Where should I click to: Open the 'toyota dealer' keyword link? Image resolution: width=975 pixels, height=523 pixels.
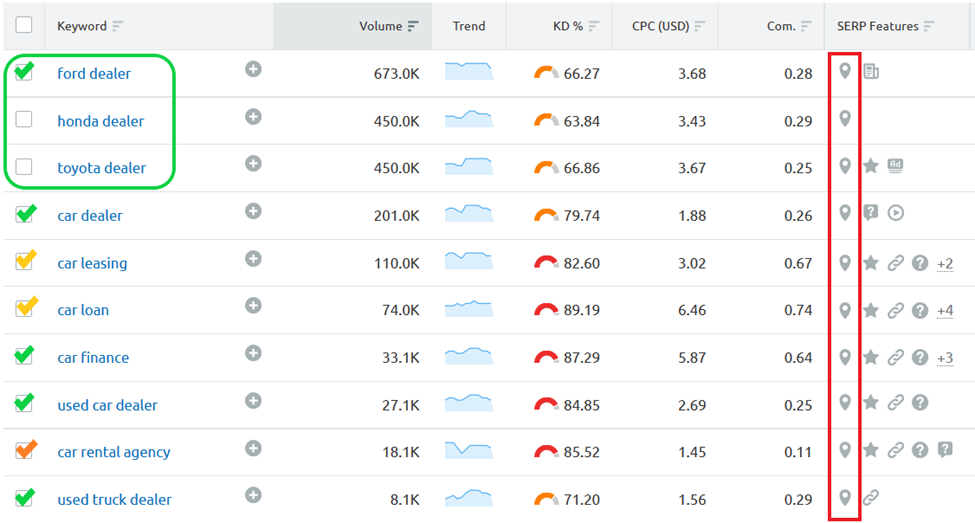click(101, 168)
